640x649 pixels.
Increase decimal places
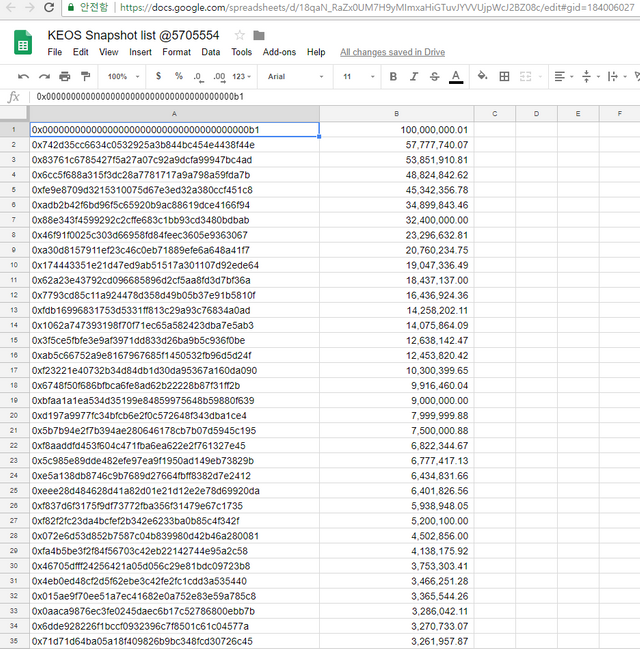pos(219,77)
